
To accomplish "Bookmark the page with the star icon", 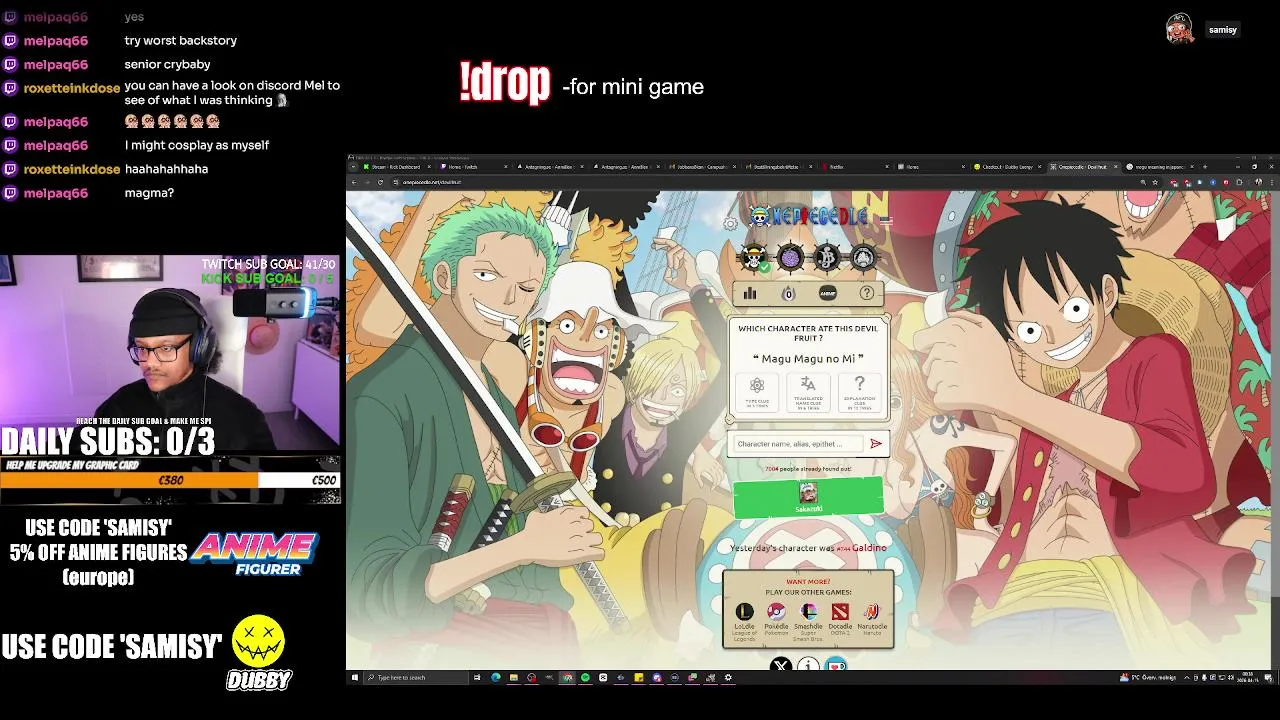I will pos(1155,182).
